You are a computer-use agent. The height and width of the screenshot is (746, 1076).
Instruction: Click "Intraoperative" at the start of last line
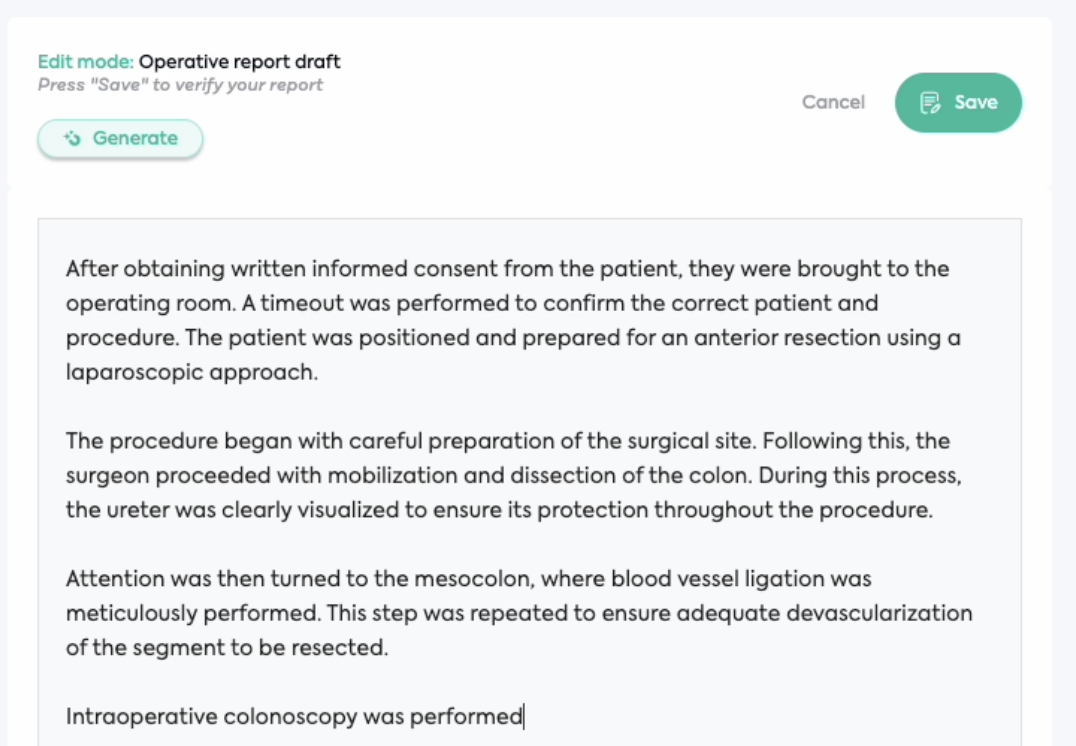[141, 717]
